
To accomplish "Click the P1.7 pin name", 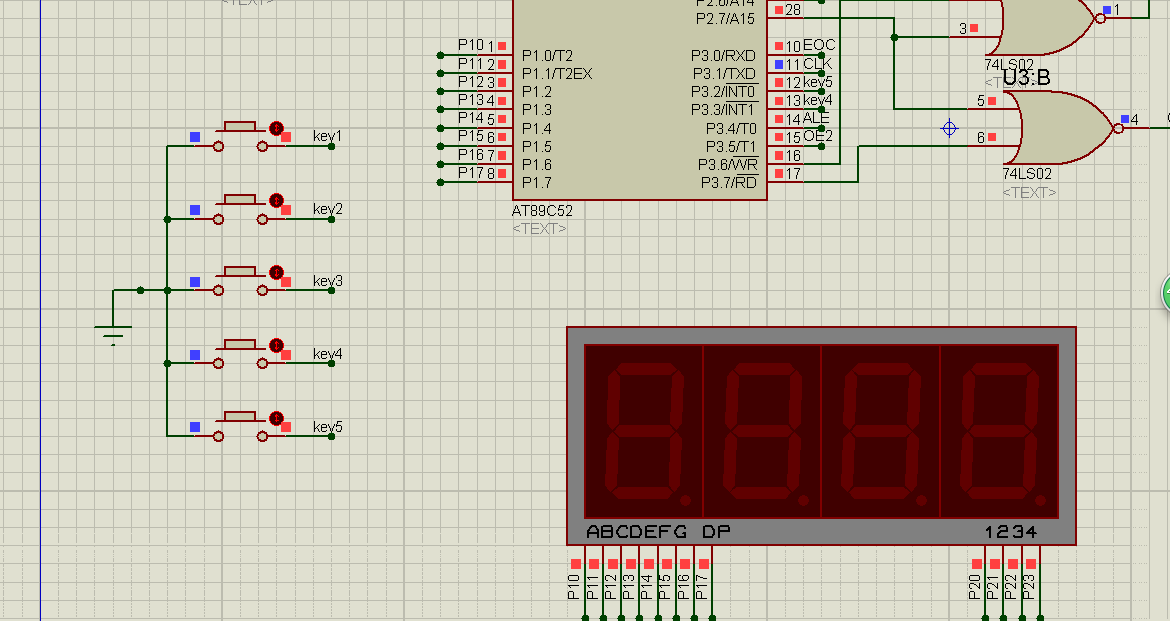I will point(537,183).
